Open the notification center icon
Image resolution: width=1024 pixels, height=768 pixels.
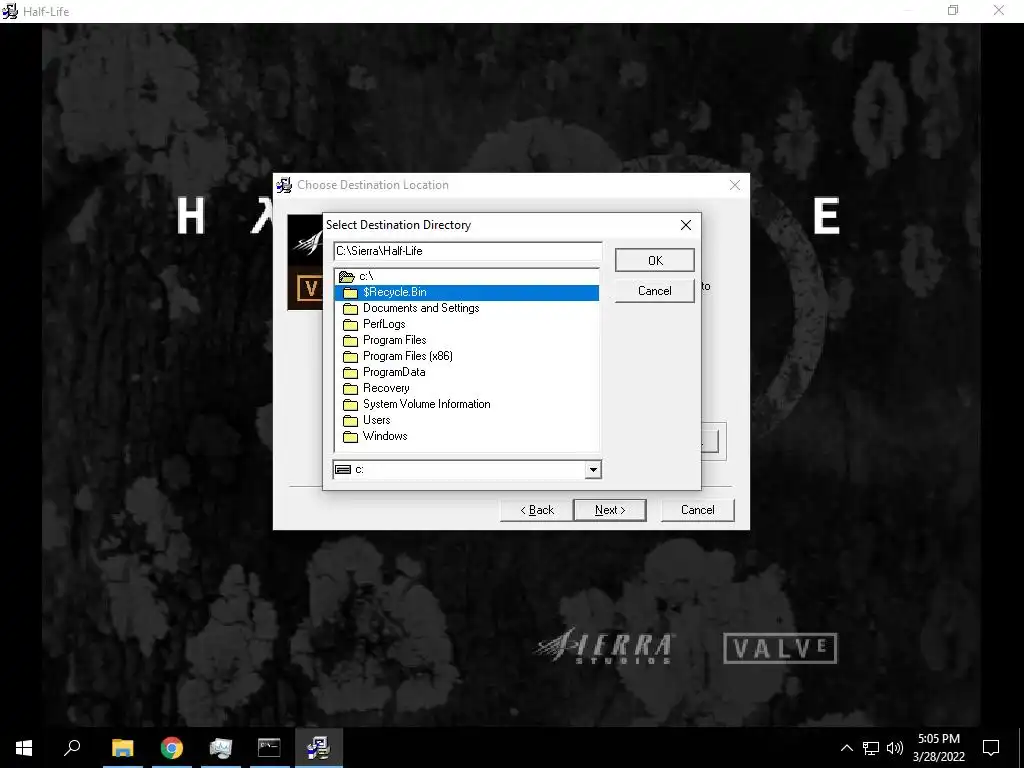pyautogui.click(x=991, y=748)
